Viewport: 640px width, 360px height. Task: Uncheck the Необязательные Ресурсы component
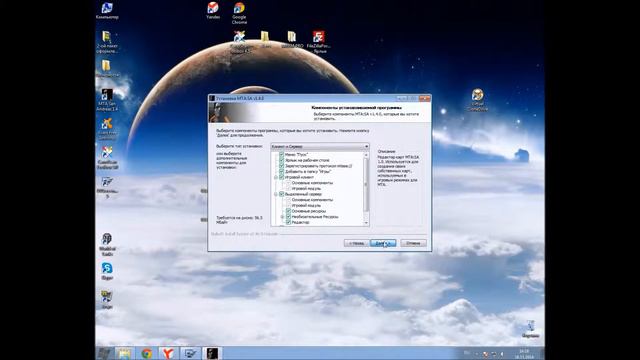[x=288, y=217]
